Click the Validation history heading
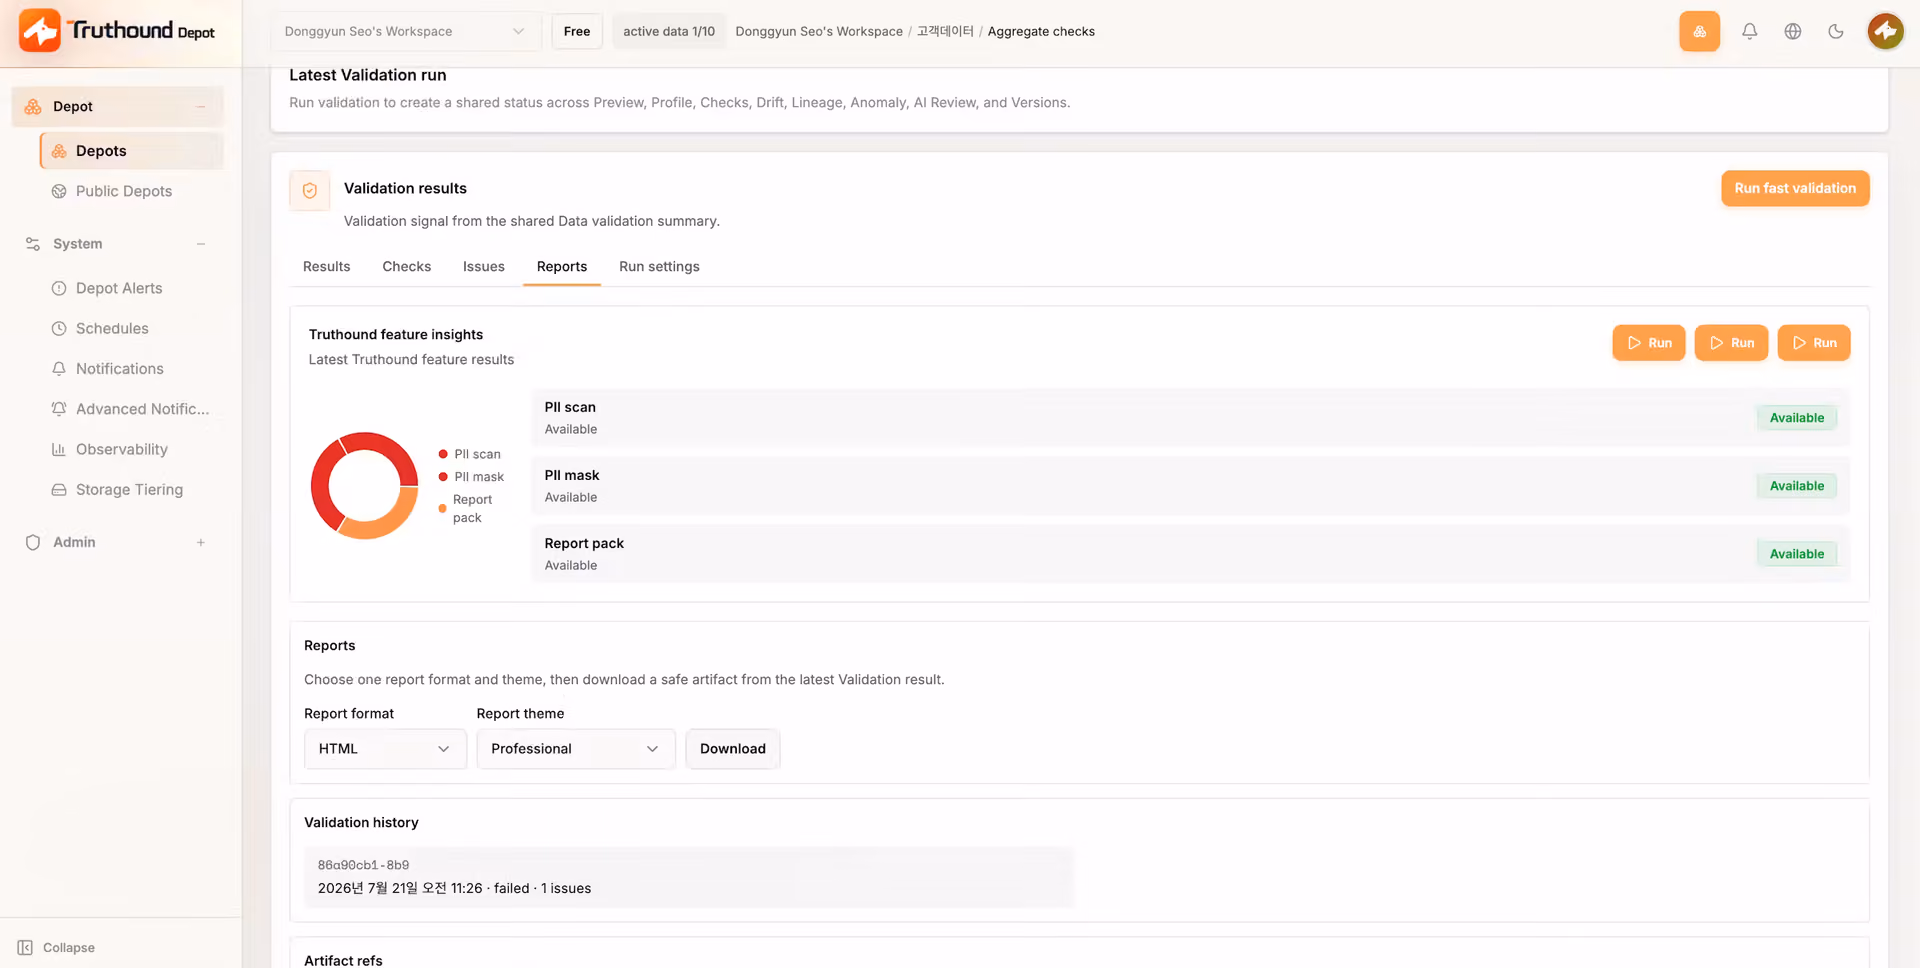1920x968 pixels. pos(361,822)
